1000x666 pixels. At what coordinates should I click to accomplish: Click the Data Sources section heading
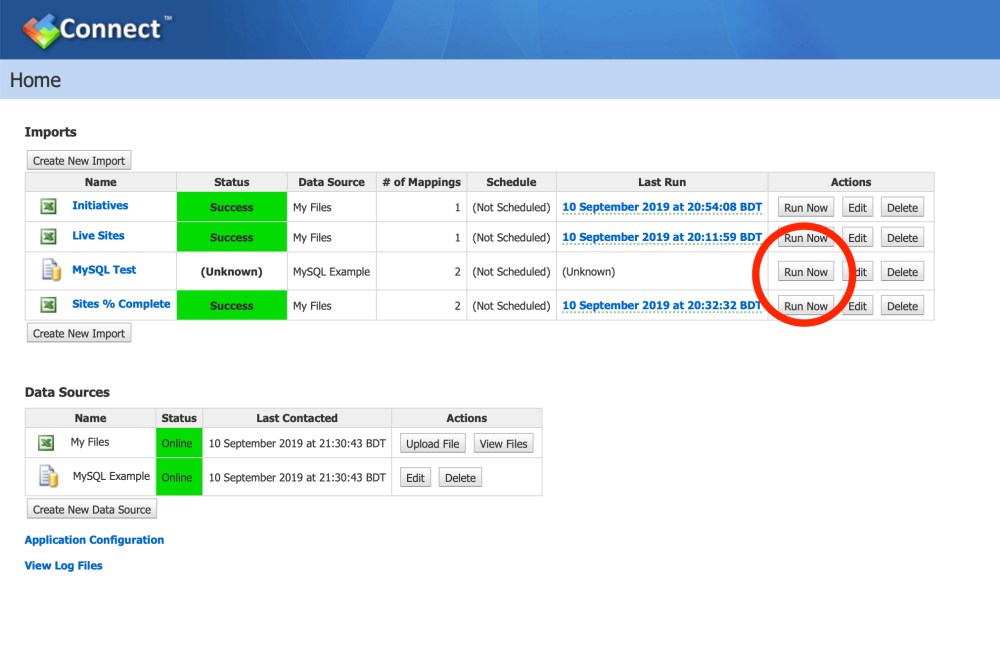click(67, 392)
